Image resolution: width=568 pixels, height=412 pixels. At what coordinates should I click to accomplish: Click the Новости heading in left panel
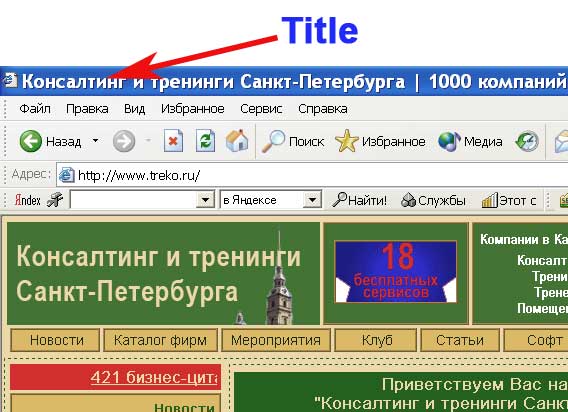(185, 407)
